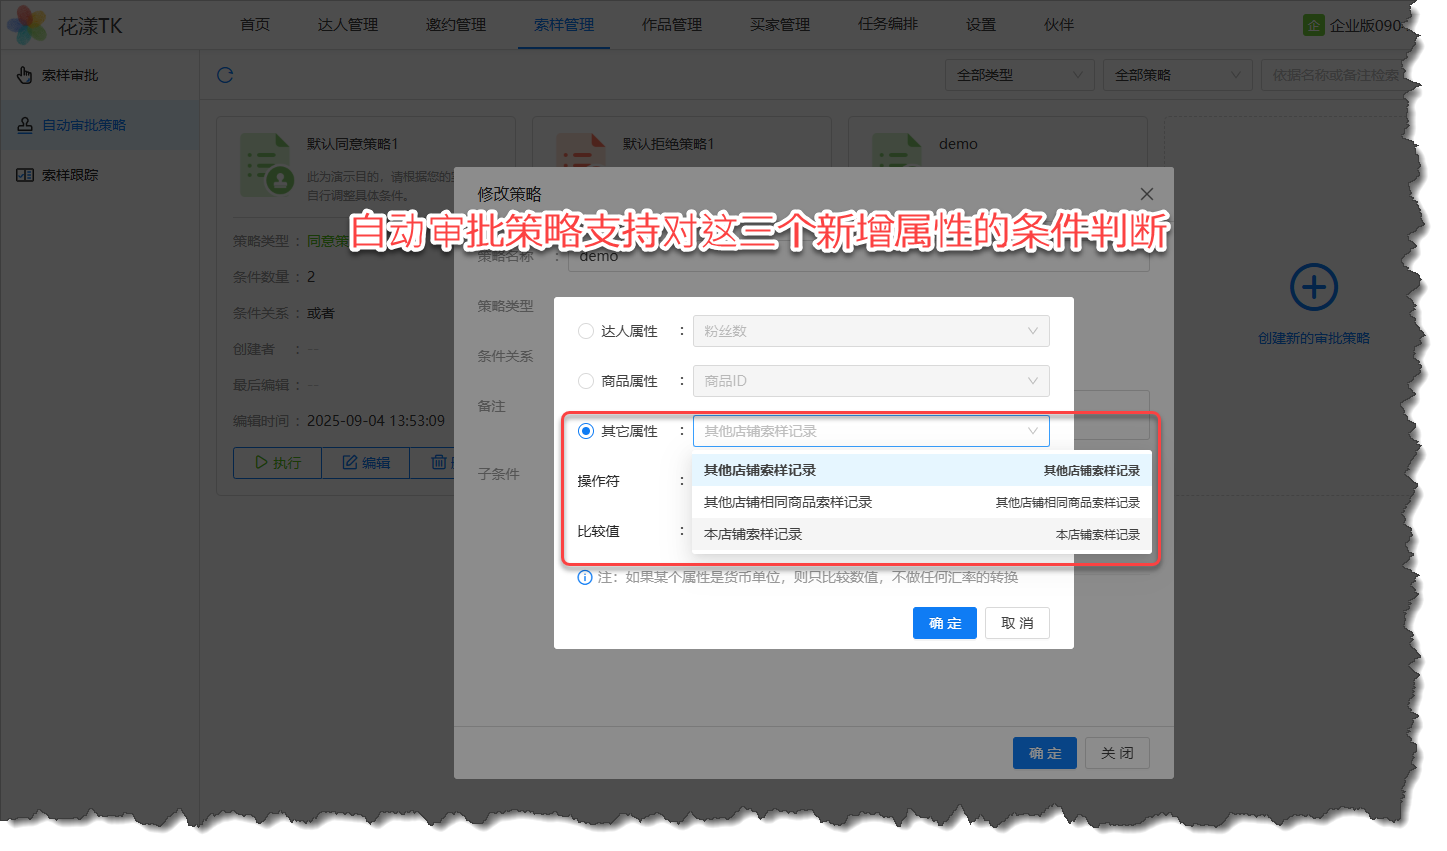The image size is (1447, 851).
Task: Choose 其他店铺相同商品索样记录 from dropdown list
Action: tap(788, 502)
